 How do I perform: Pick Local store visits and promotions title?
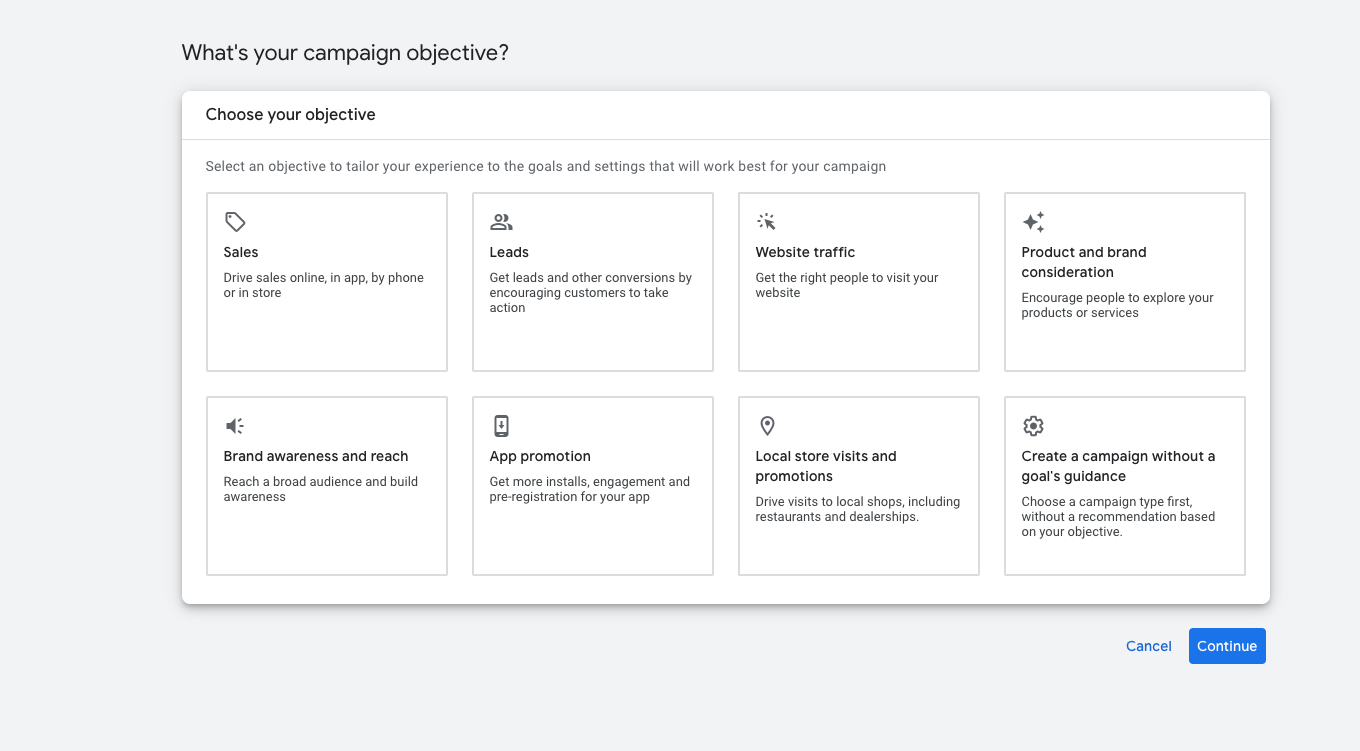(825, 466)
